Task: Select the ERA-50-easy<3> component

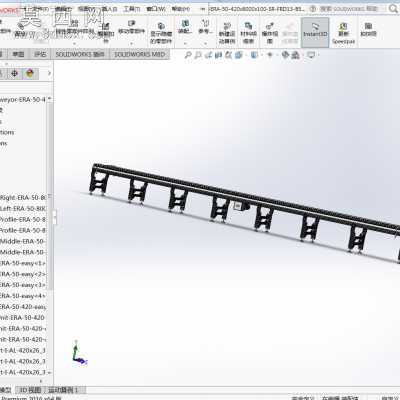Action: pyautogui.click(x=23, y=285)
